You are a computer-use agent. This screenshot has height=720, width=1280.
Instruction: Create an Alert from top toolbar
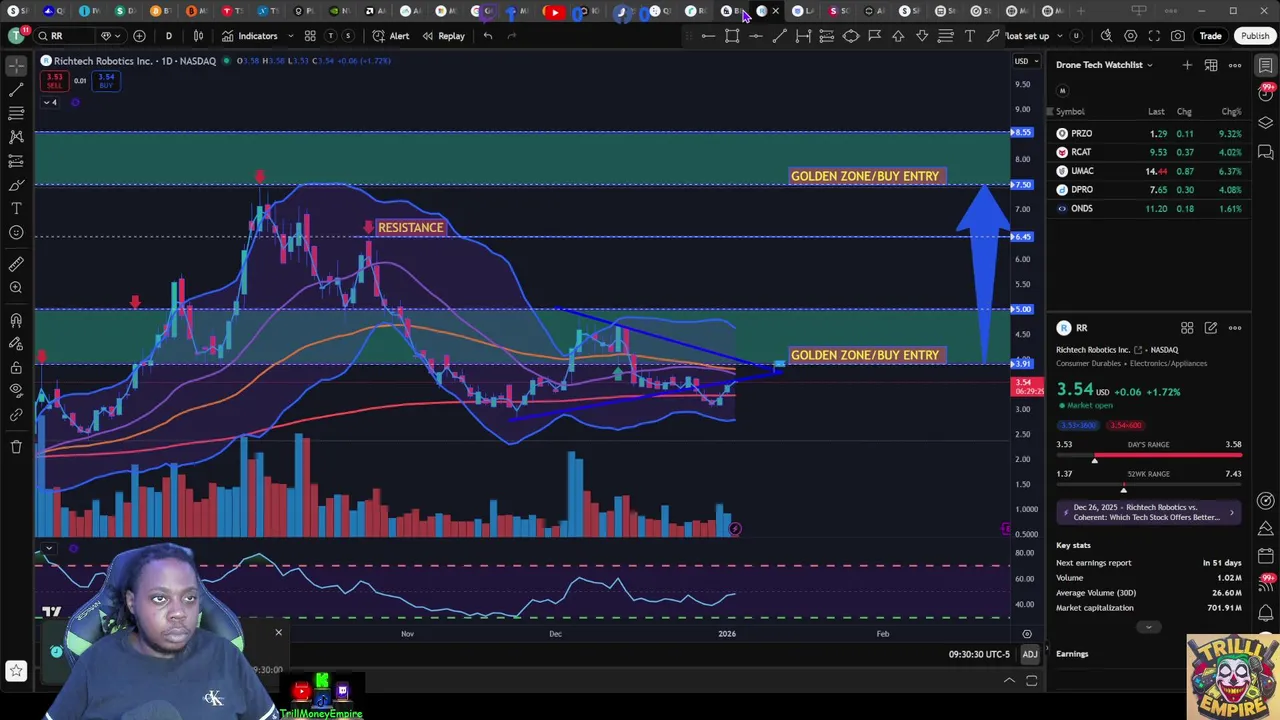click(x=390, y=36)
